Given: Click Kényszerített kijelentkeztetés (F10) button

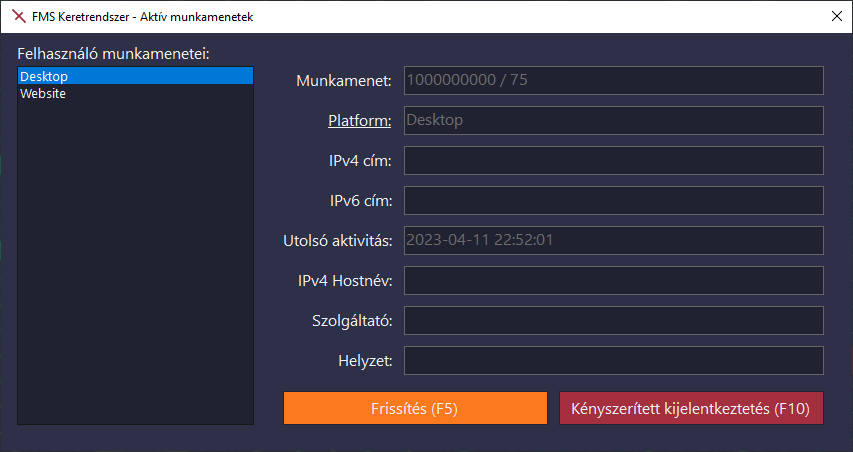Looking at the screenshot, I should (691, 408).
